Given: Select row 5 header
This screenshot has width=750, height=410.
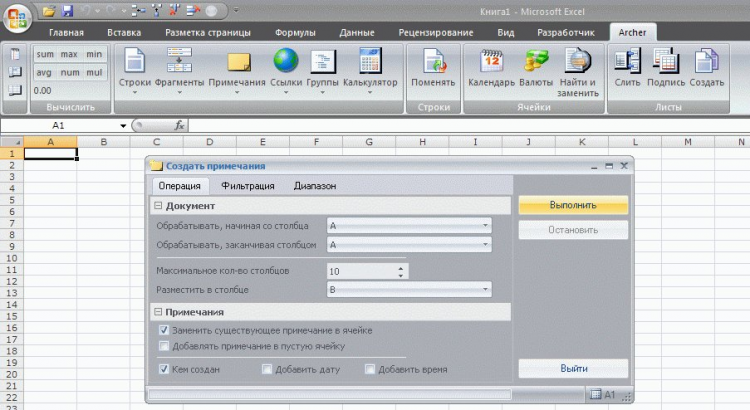Looking at the screenshot, I should pyautogui.click(x=11, y=200).
